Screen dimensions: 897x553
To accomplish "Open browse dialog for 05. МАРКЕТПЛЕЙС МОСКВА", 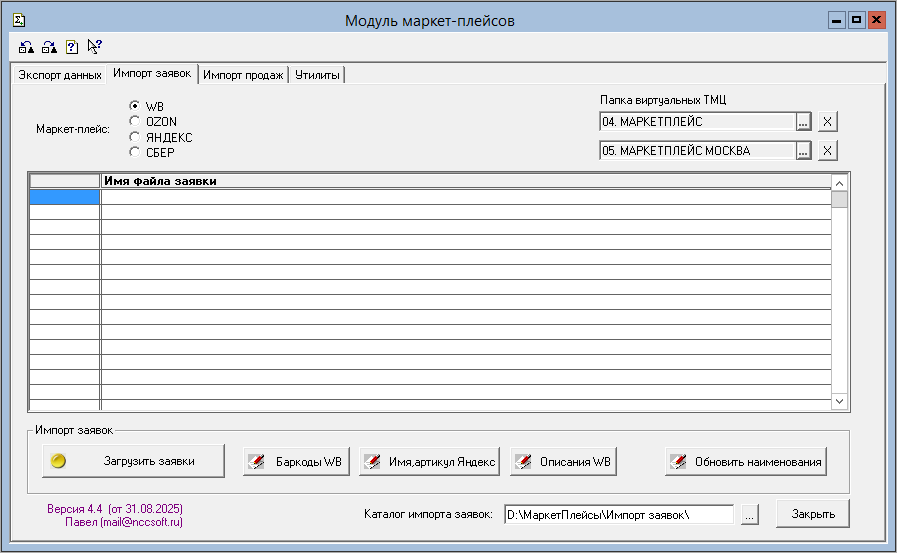I will pyautogui.click(x=803, y=151).
